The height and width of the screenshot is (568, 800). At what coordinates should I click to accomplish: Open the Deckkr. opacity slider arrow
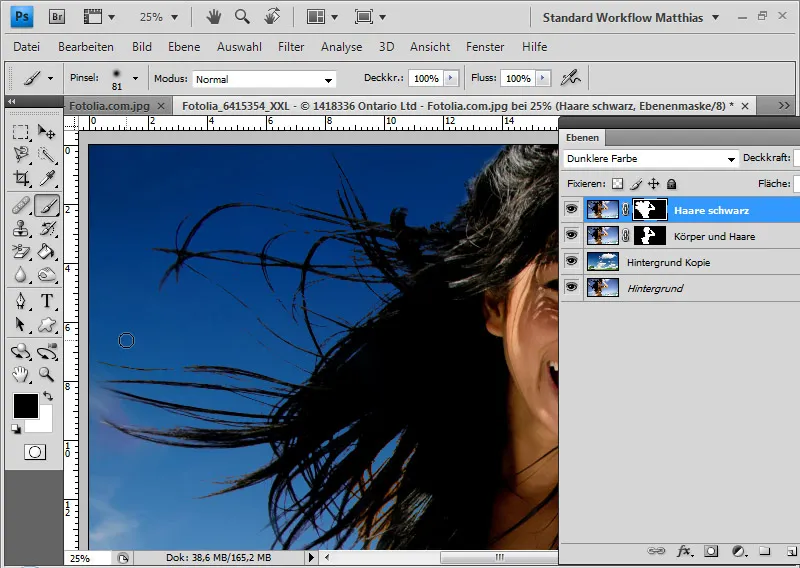451,78
